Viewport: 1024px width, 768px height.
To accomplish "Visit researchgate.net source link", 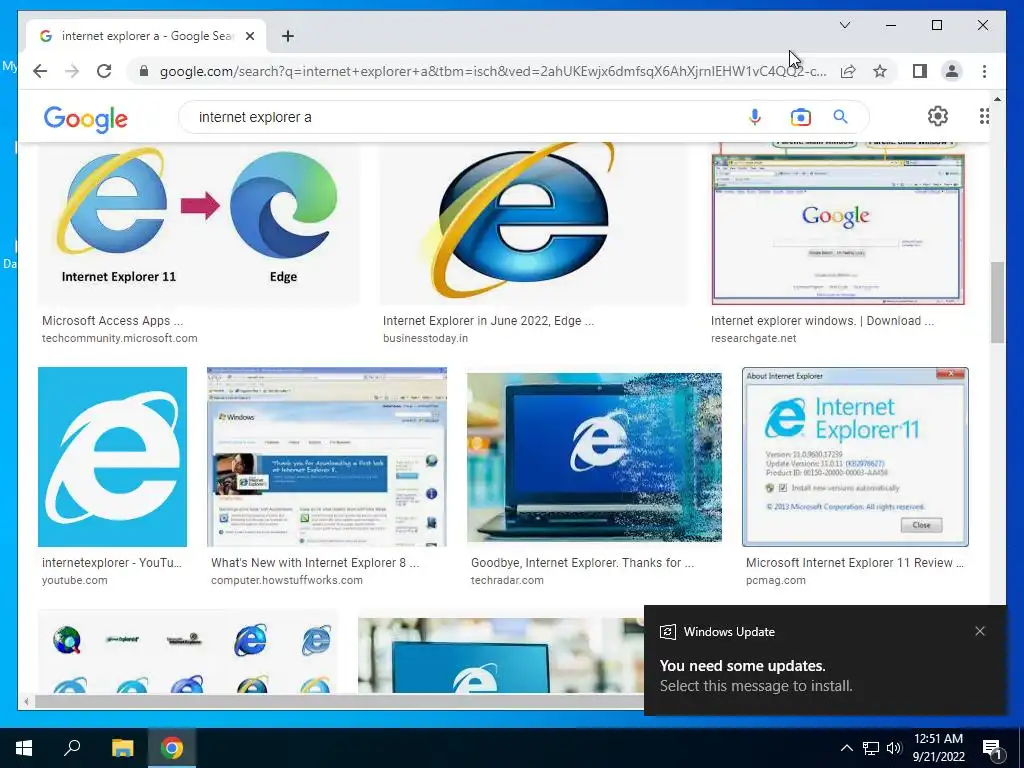I will pyautogui.click(x=753, y=338).
